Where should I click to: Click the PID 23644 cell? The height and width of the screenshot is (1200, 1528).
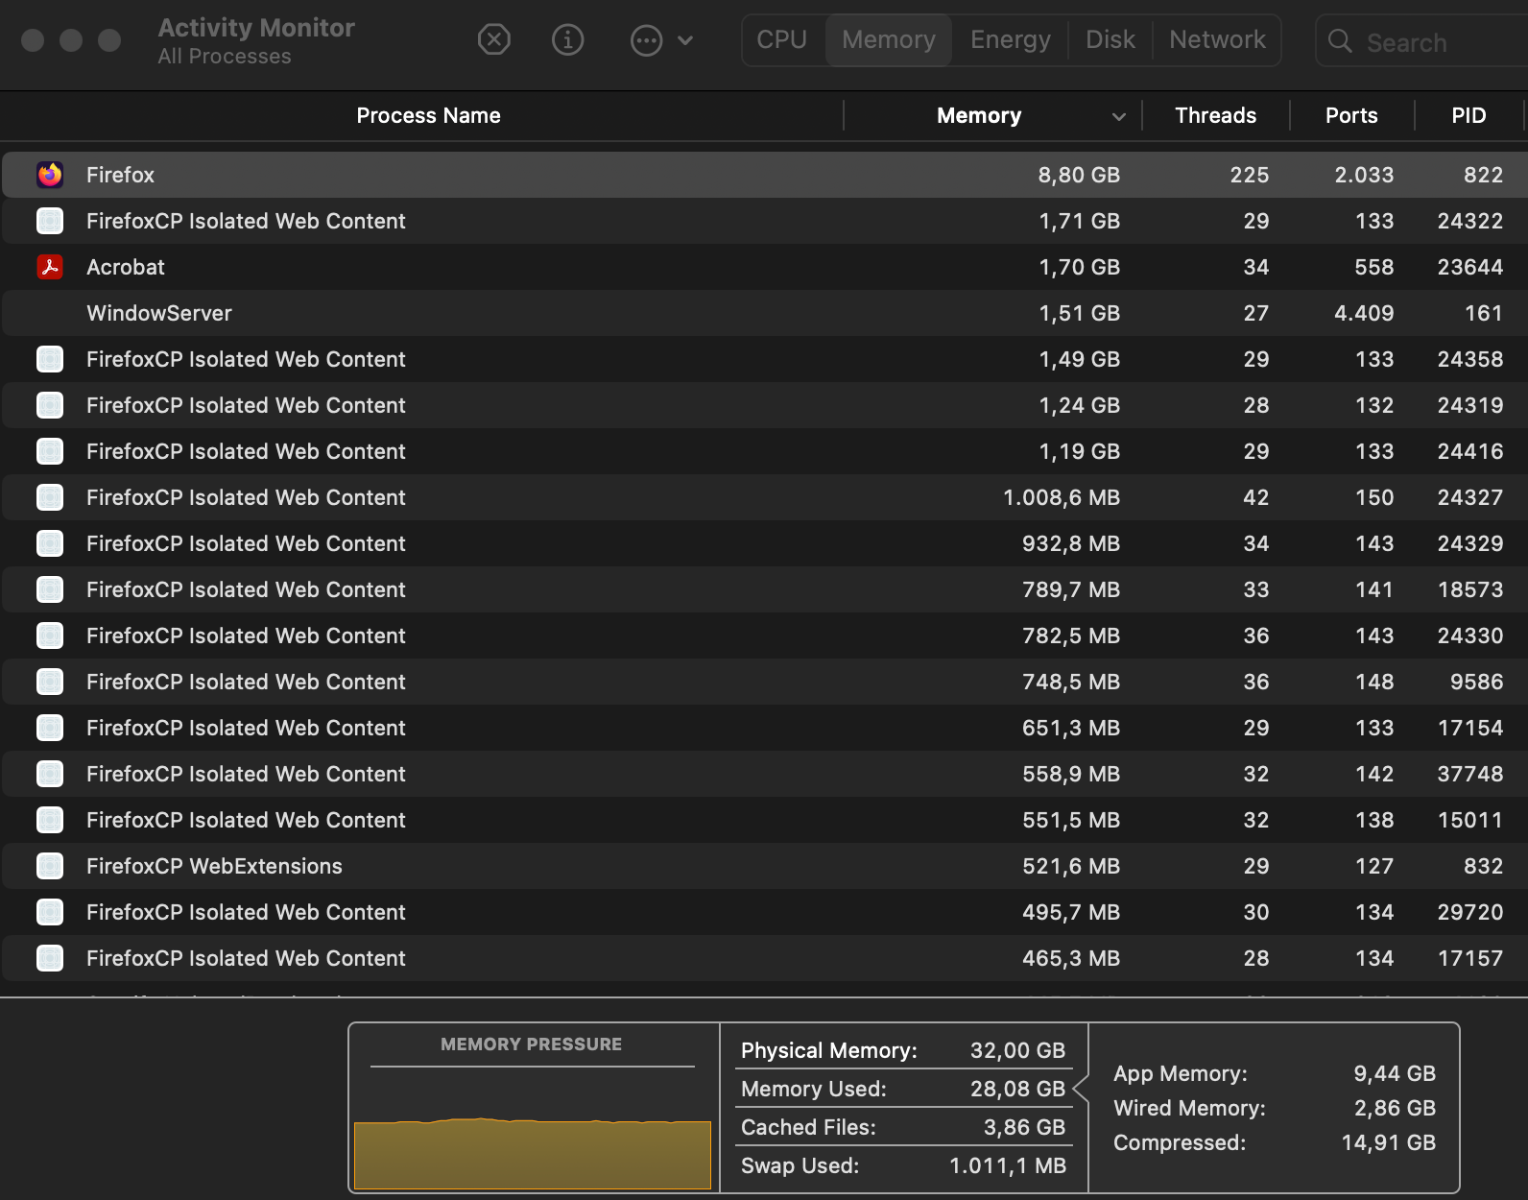pos(1470,267)
